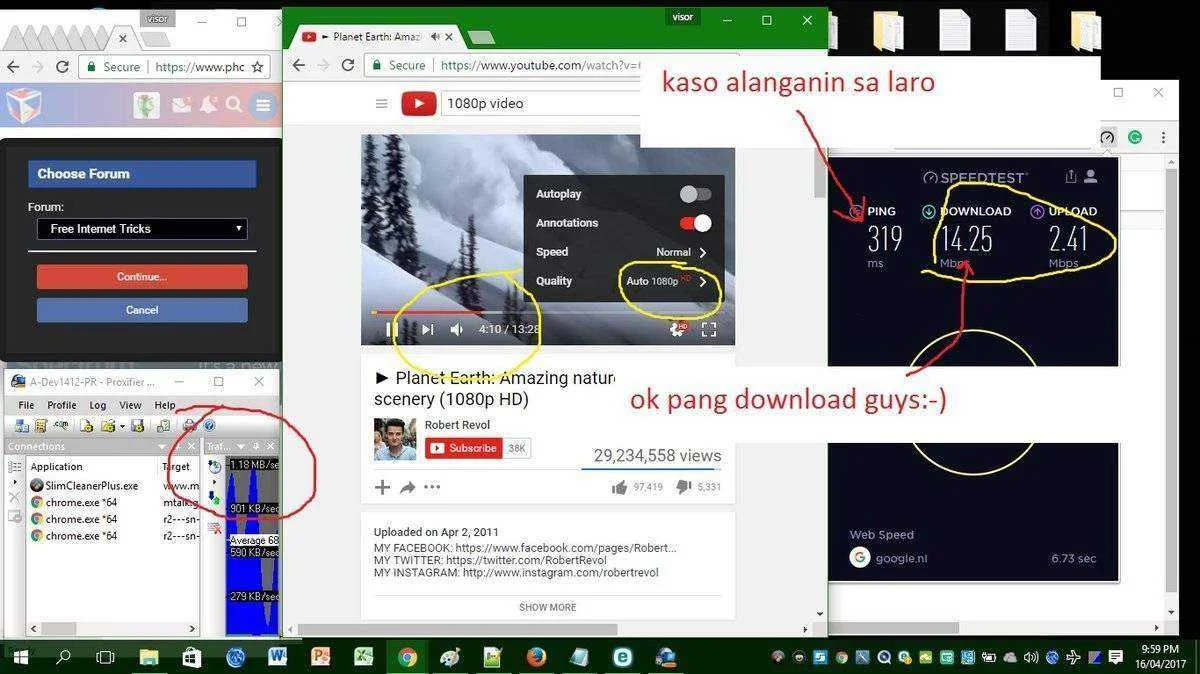The width and height of the screenshot is (1200, 674).
Task: Select SlimCleanerPlus.exe connection row
Action: (113, 485)
